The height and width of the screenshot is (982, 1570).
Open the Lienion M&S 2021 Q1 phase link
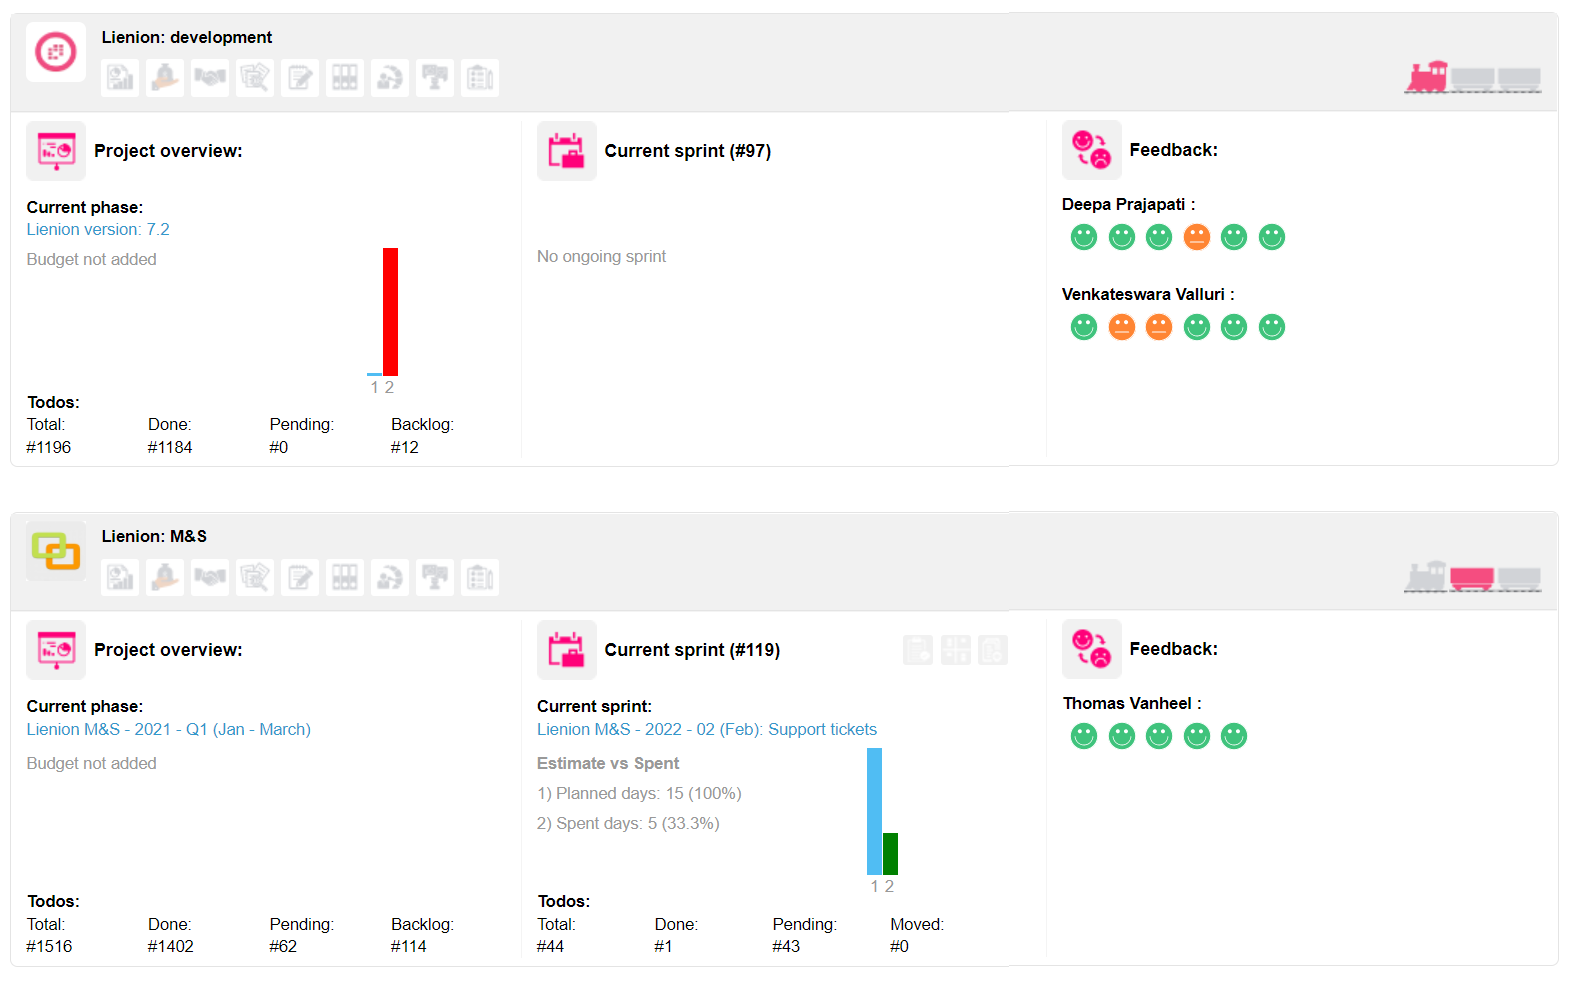click(168, 730)
